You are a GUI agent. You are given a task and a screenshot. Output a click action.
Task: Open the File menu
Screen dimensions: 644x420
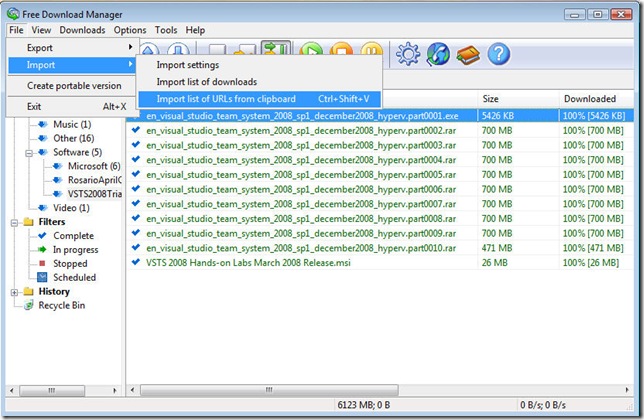point(16,30)
